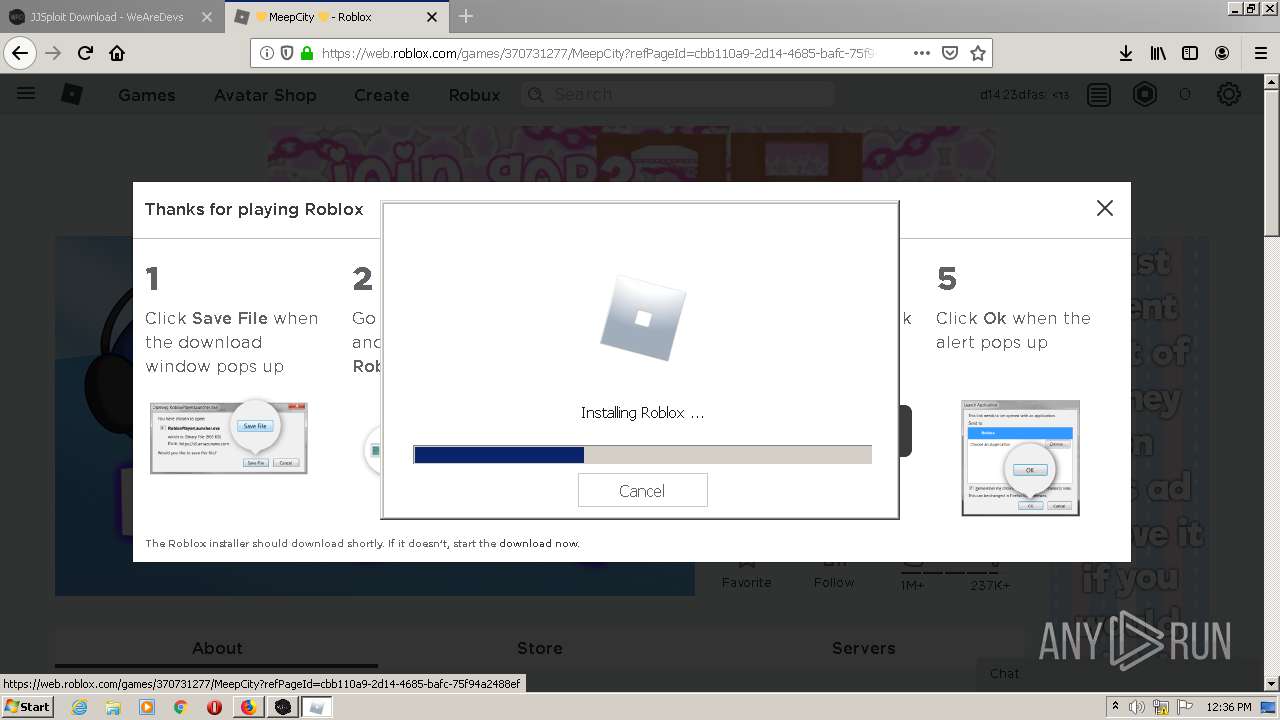Screen dimensions: 1280x720
Task: Open the Windows Start menu
Action: click(28, 706)
